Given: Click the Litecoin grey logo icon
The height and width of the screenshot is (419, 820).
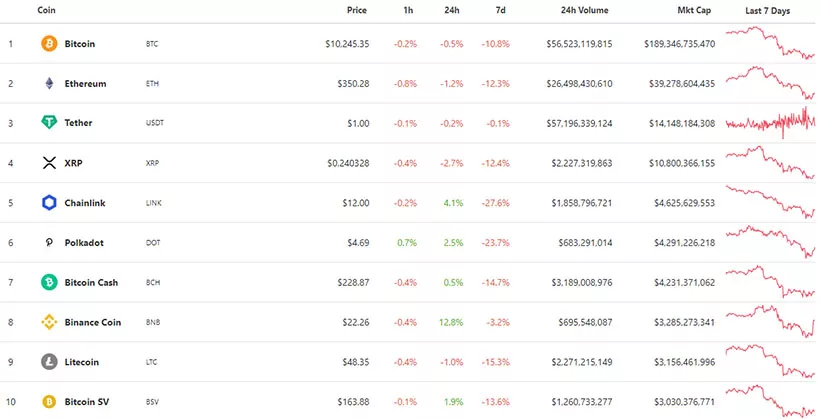Looking at the screenshot, I should [x=48, y=362].
